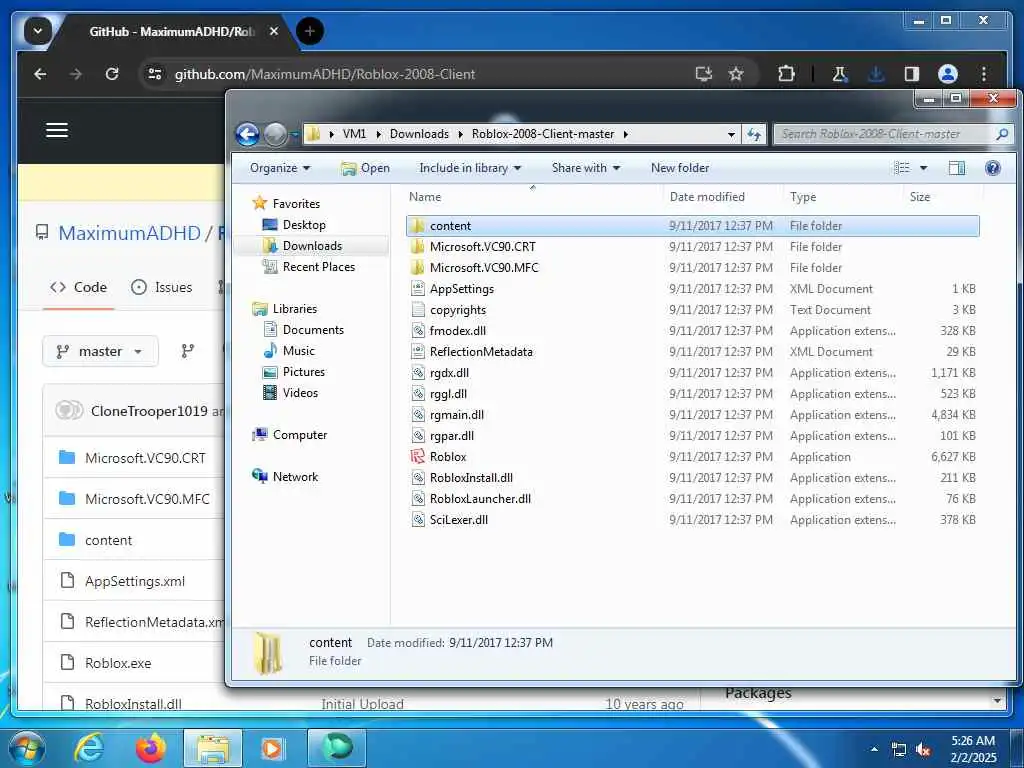Viewport: 1024px width, 768px height.
Task: Change view icon in Explorer toolbar
Action: pos(902,168)
